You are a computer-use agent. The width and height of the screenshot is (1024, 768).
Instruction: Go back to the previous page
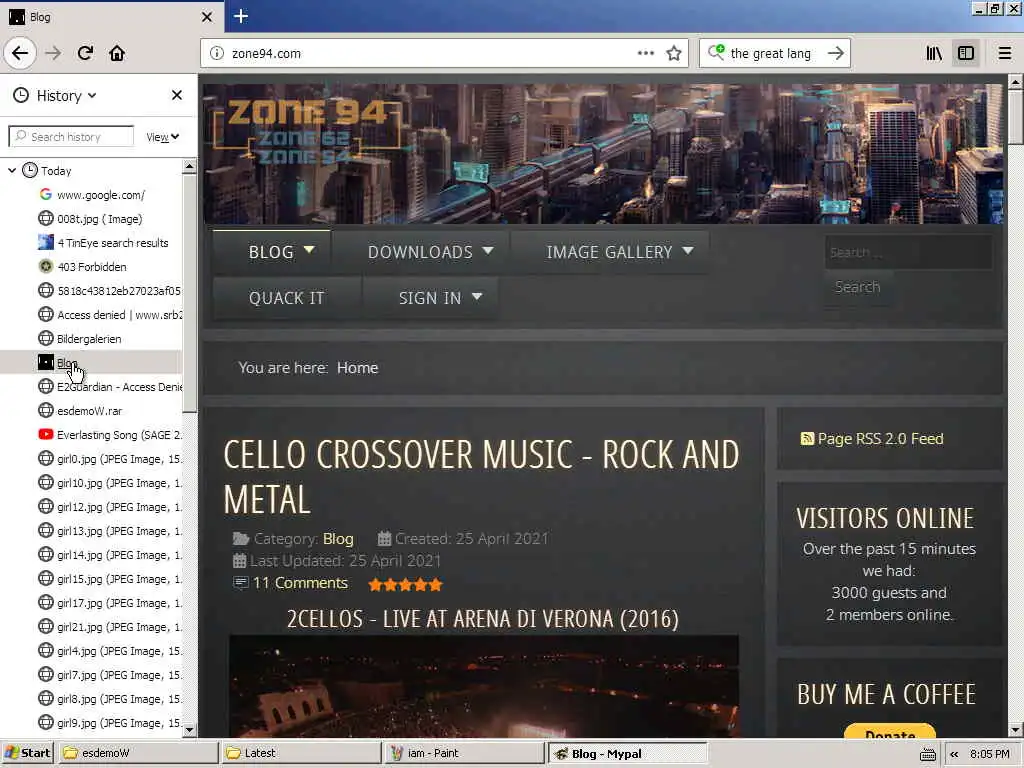pos(20,53)
